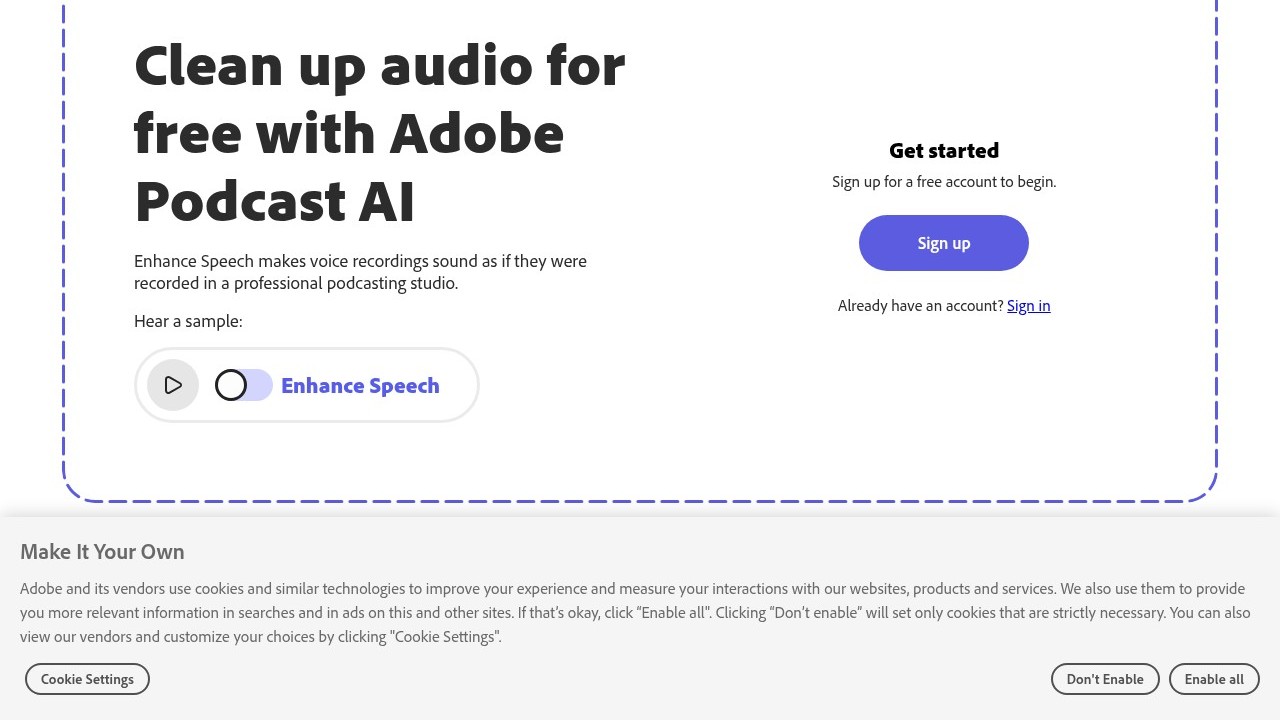The image size is (1280, 720).
Task: Choose Don't Enable for cookies
Action: (1104, 679)
